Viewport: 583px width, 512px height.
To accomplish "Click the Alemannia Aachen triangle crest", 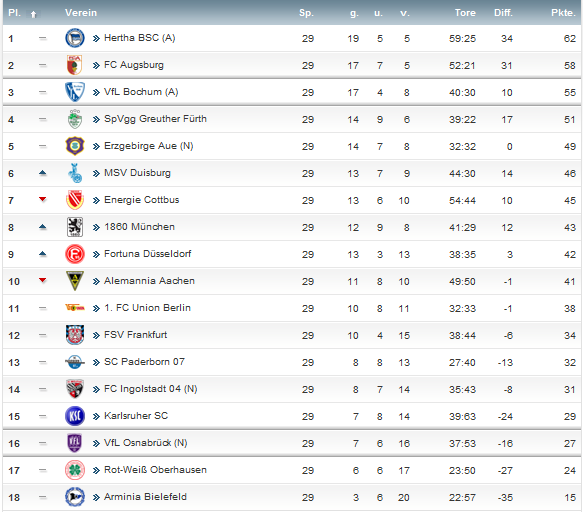I will tap(75, 281).
